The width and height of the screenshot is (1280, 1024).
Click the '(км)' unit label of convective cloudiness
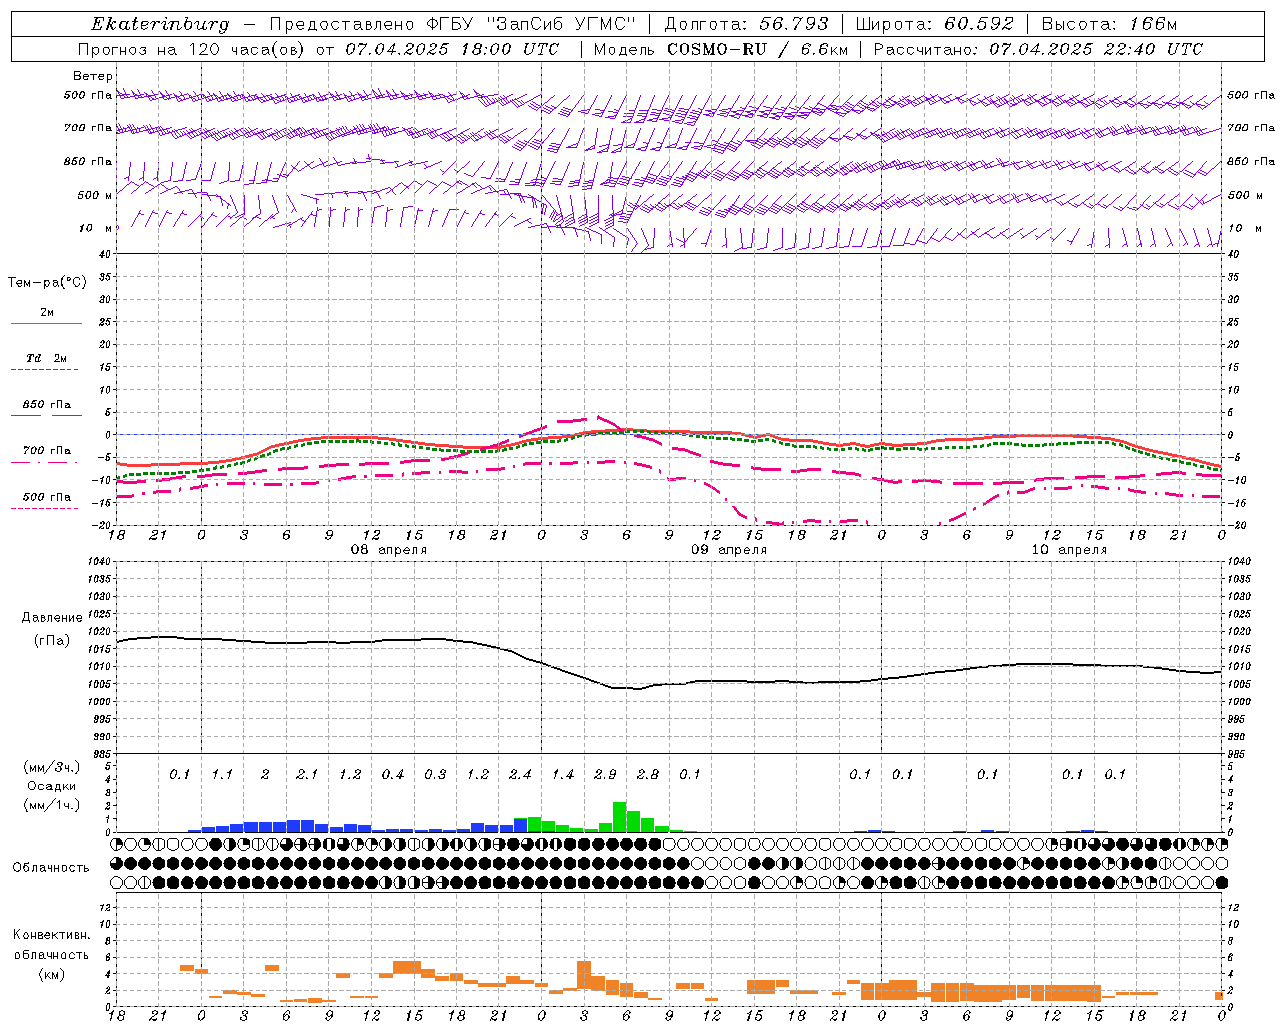pyautogui.click(x=52, y=974)
